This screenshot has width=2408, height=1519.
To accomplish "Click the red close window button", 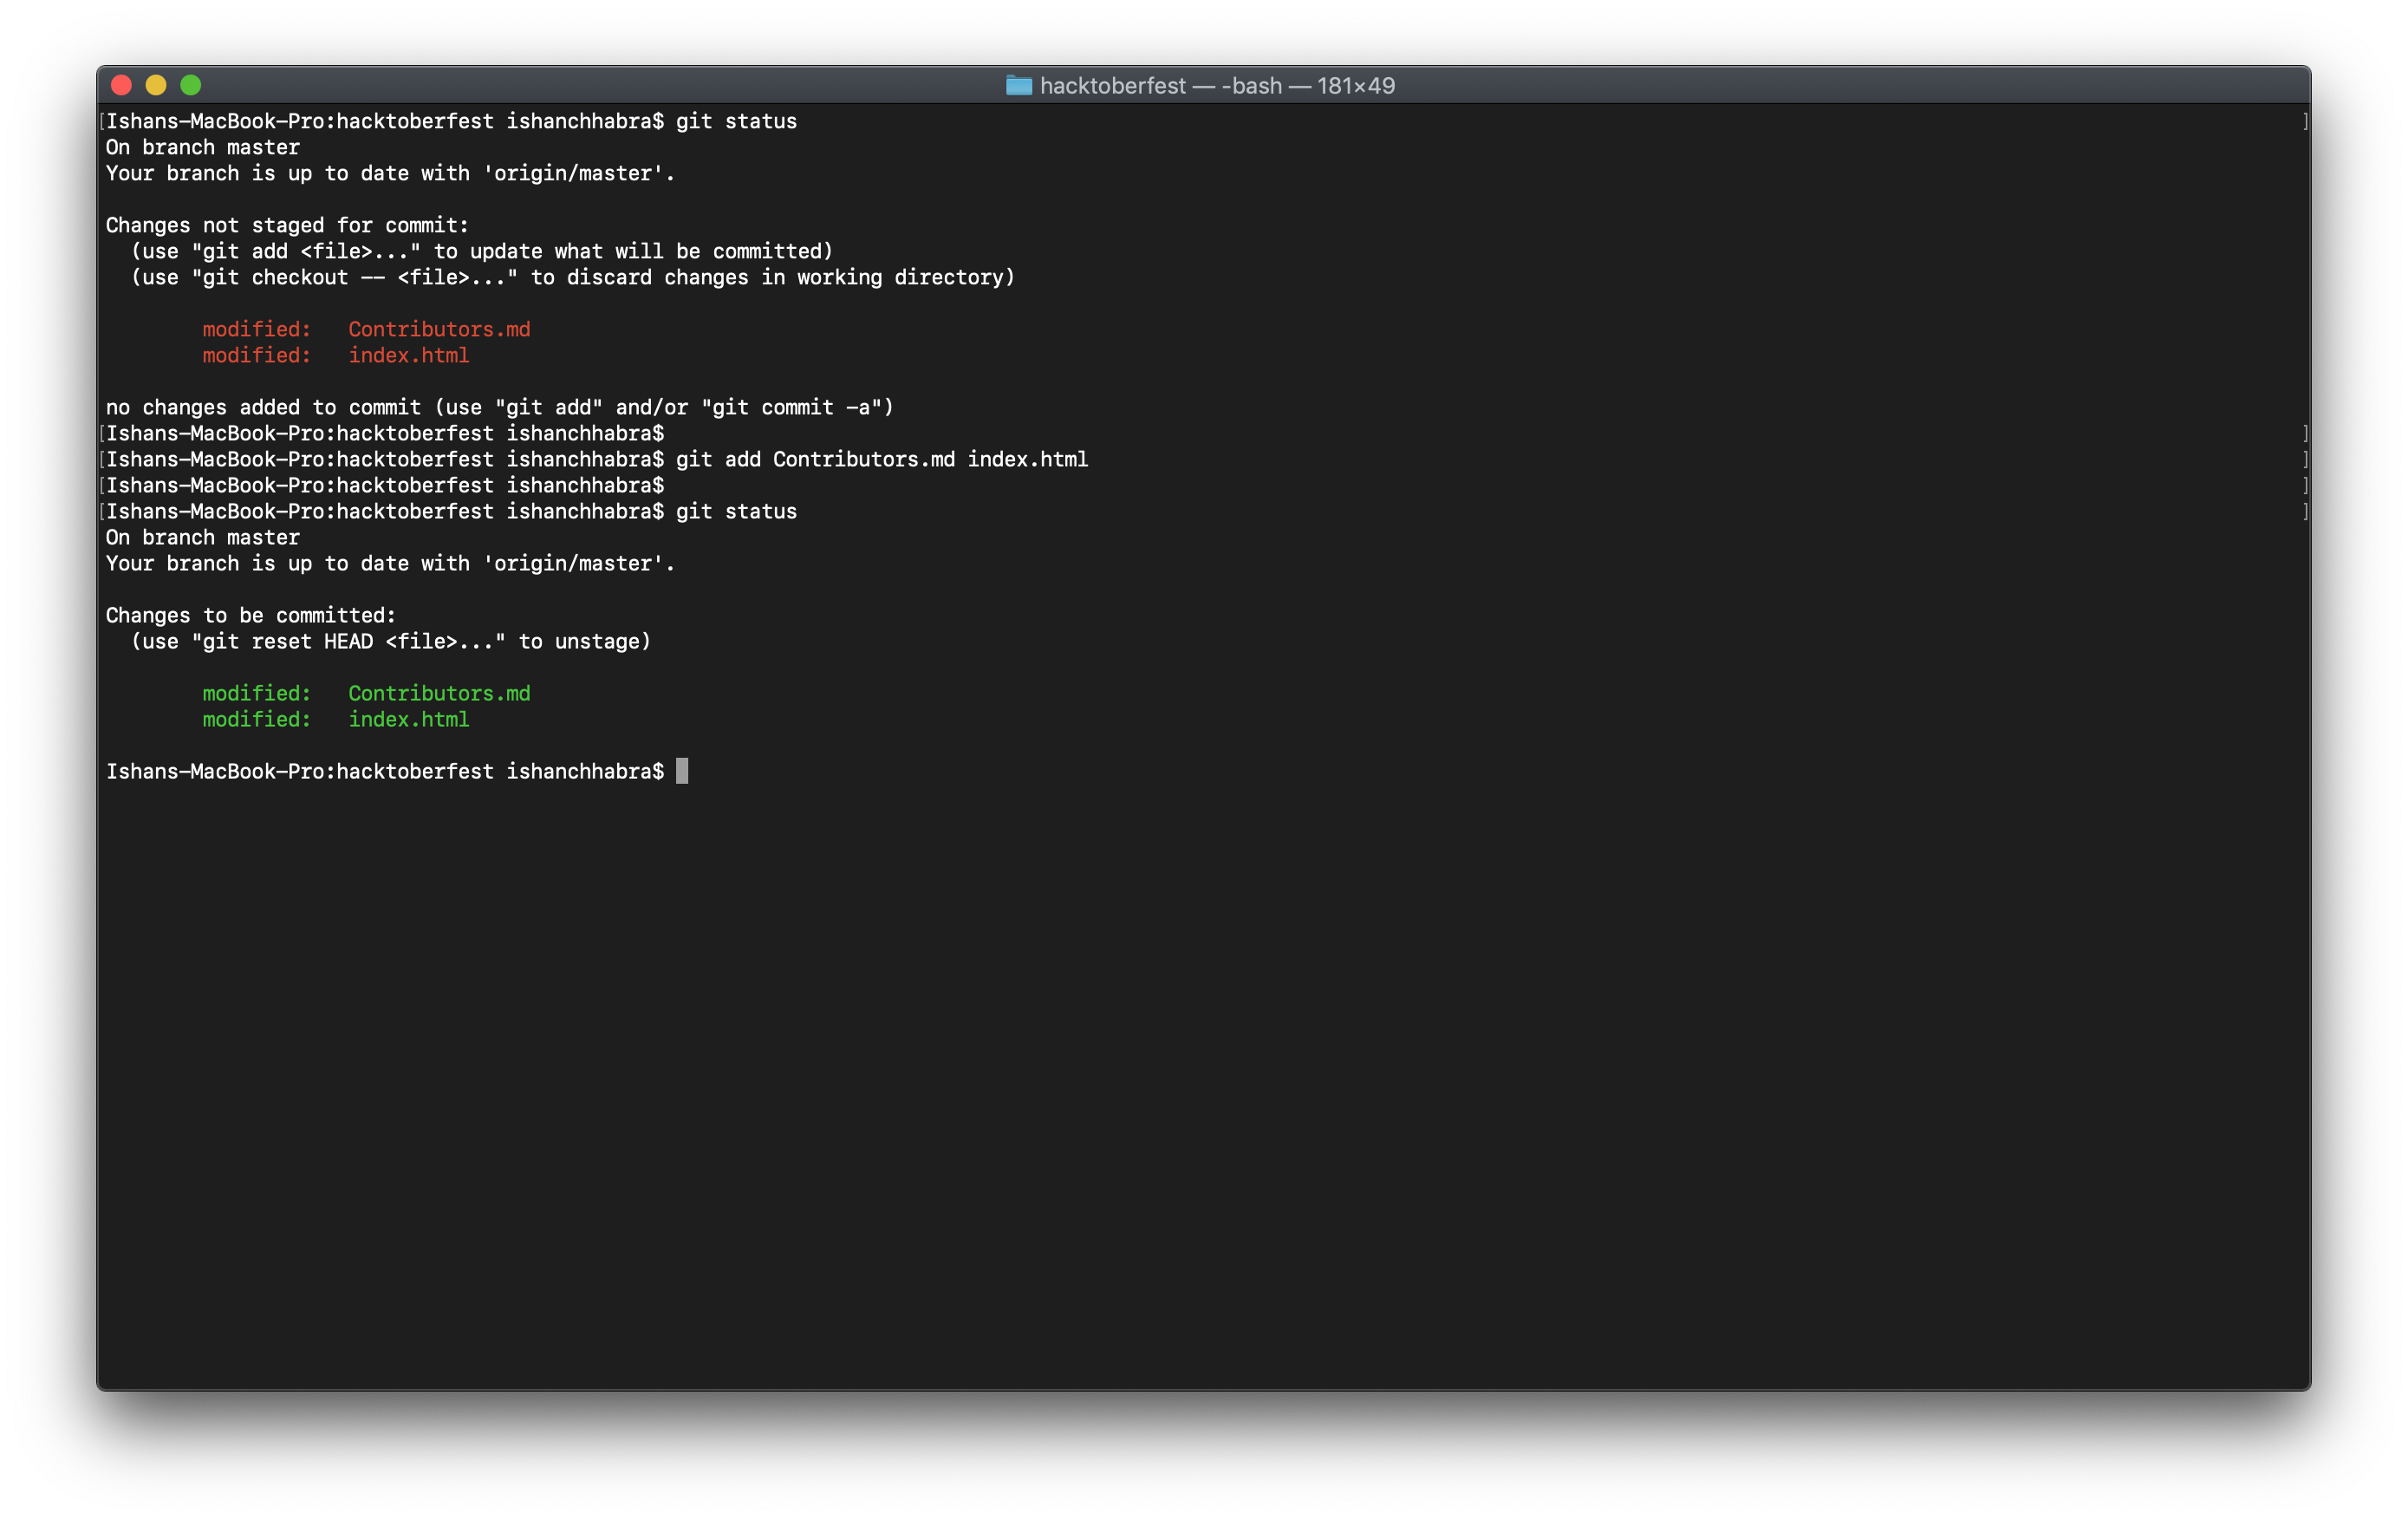I will [122, 85].
